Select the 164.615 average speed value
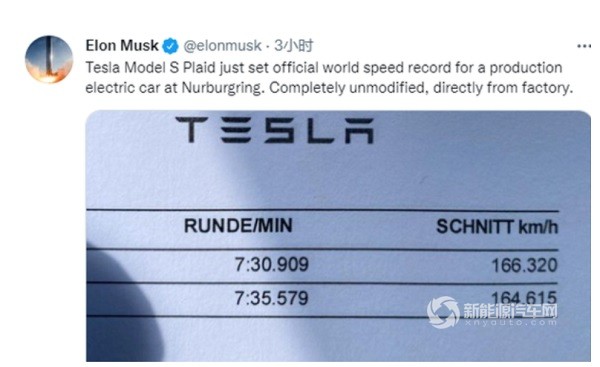600x367 pixels. click(524, 297)
